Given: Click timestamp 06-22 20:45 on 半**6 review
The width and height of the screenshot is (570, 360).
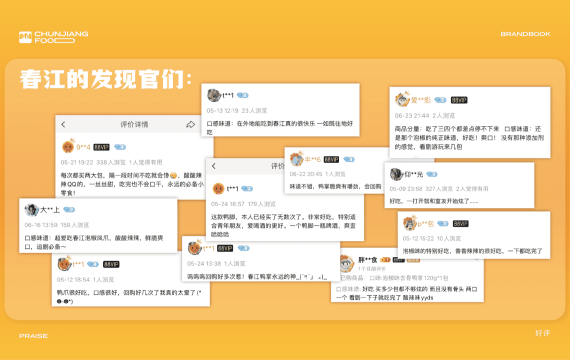Looking at the screenshot, I should pyautogui.click(x=306, y=174).
